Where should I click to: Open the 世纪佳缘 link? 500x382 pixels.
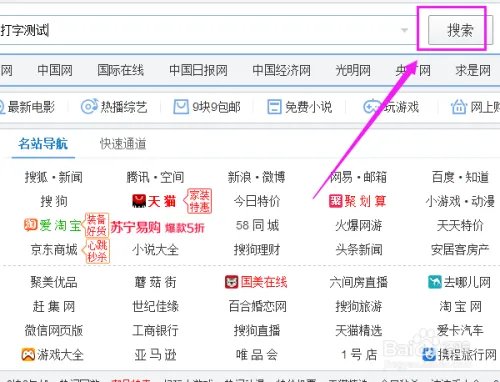coord(155,306)
